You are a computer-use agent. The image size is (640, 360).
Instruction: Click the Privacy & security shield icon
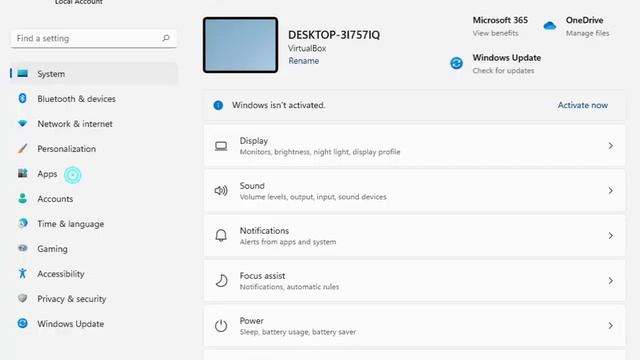[x=22, y=298]
